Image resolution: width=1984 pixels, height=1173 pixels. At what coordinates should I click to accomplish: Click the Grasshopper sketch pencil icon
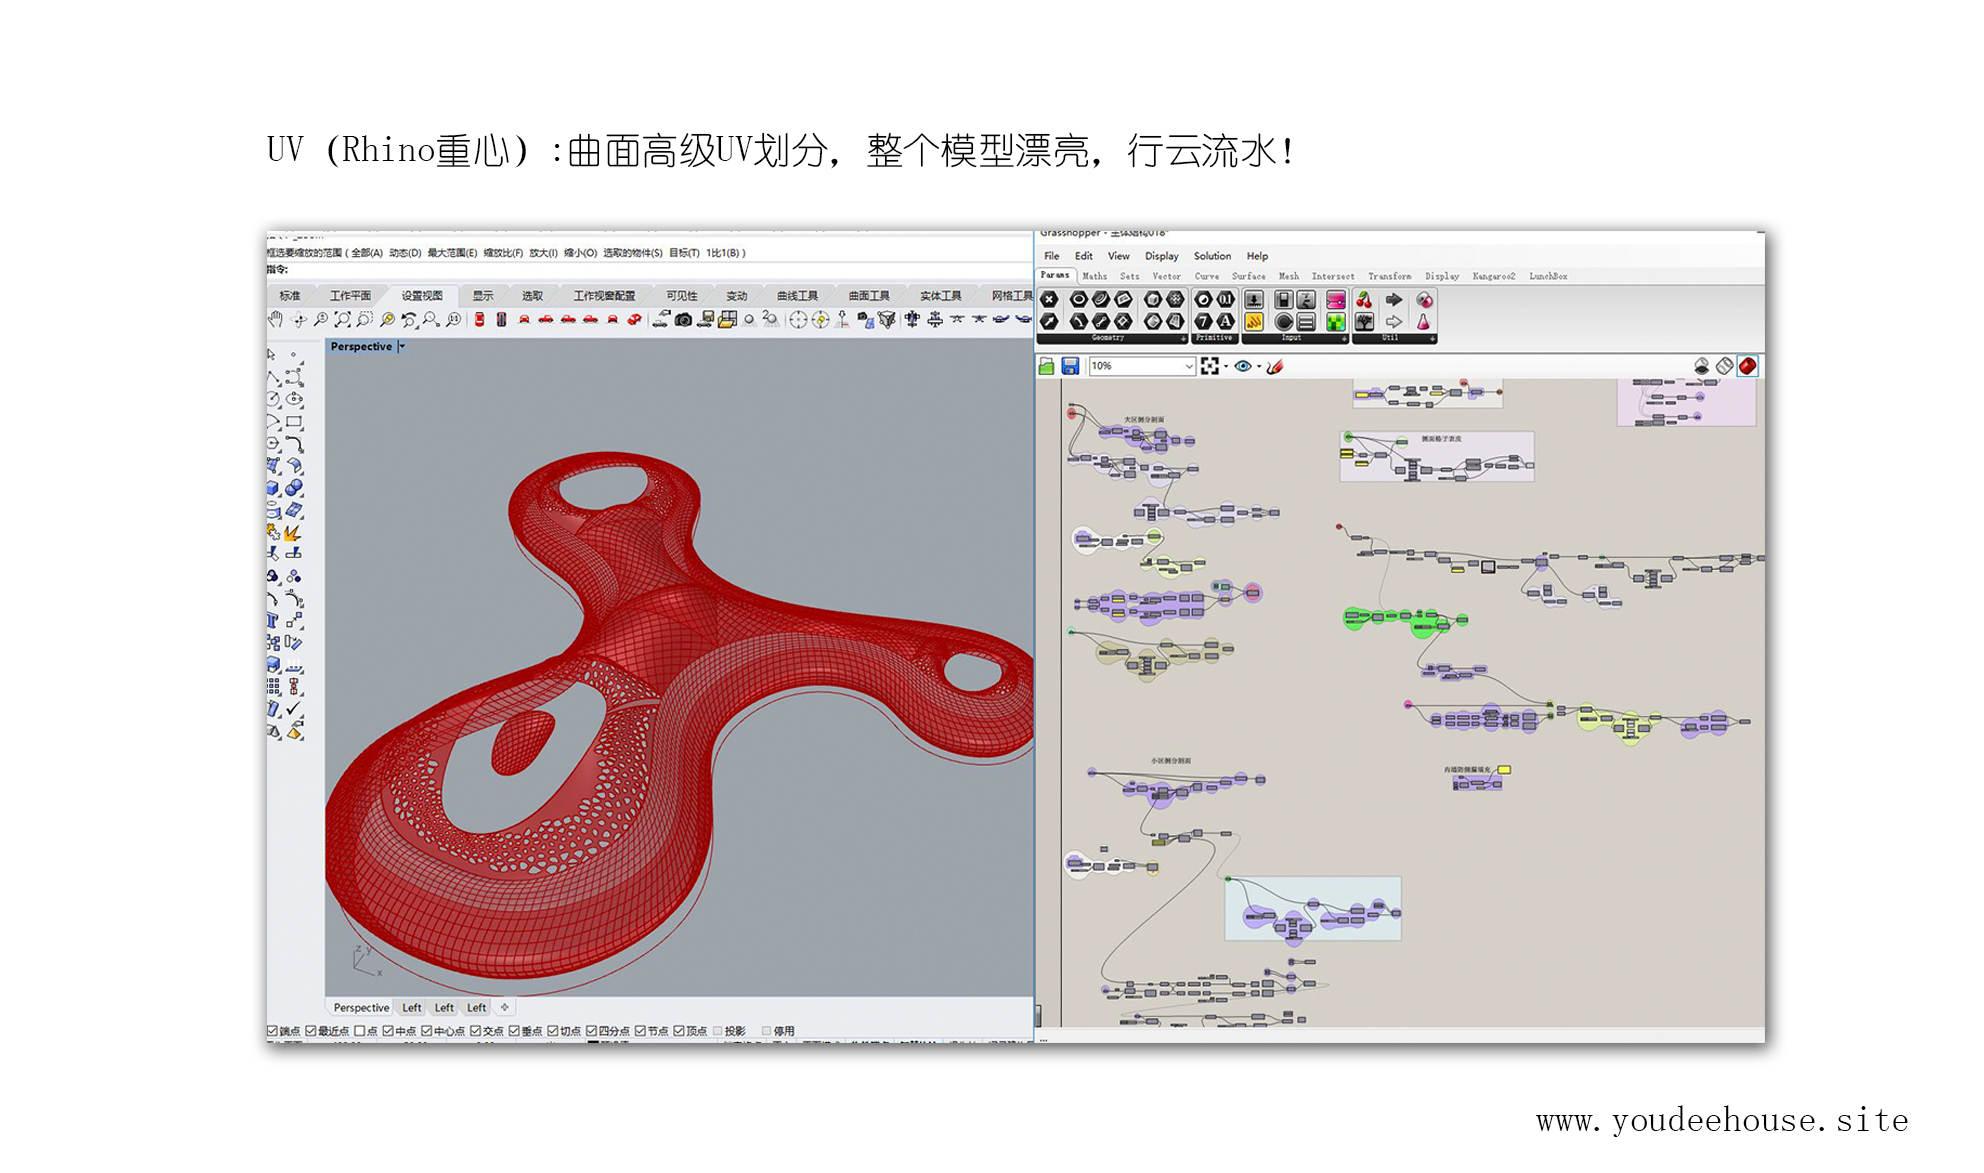(1275, 367)
